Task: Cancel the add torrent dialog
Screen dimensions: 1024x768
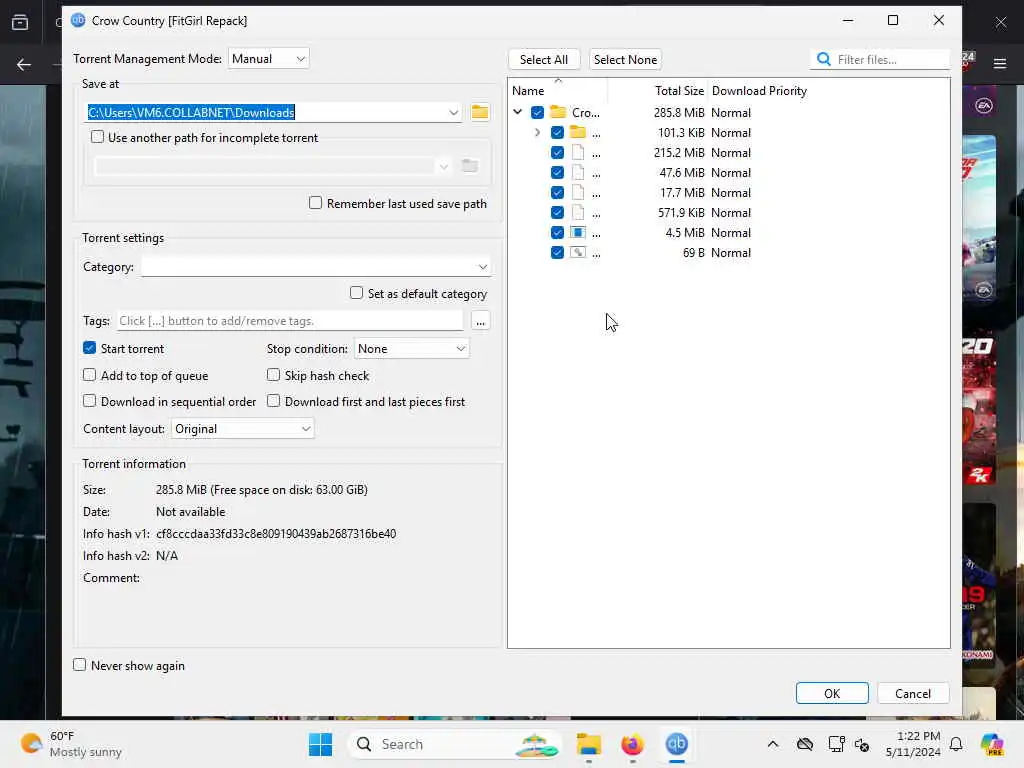Action: click(912, 694)
